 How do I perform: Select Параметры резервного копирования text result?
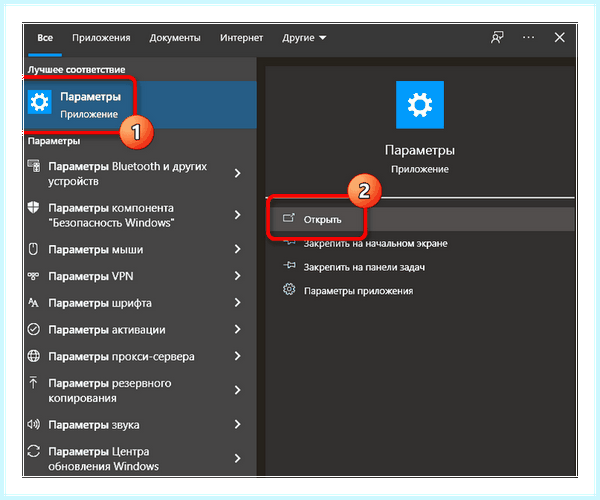coord(110,390)
